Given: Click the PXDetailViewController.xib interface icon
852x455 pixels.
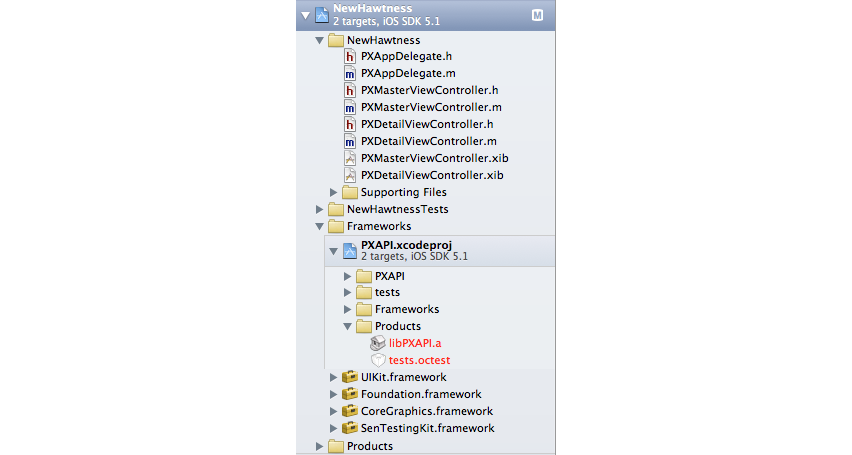Looking at the screenshot, I should [350, 175].
